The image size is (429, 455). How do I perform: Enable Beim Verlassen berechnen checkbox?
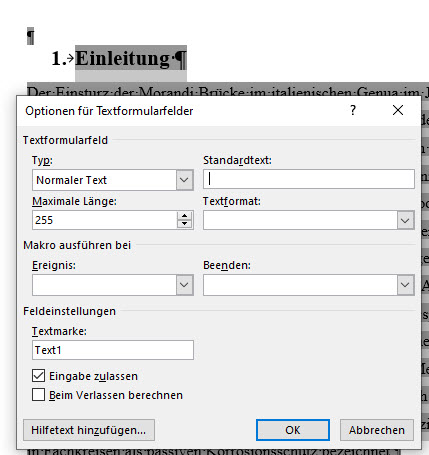[38, 395]
